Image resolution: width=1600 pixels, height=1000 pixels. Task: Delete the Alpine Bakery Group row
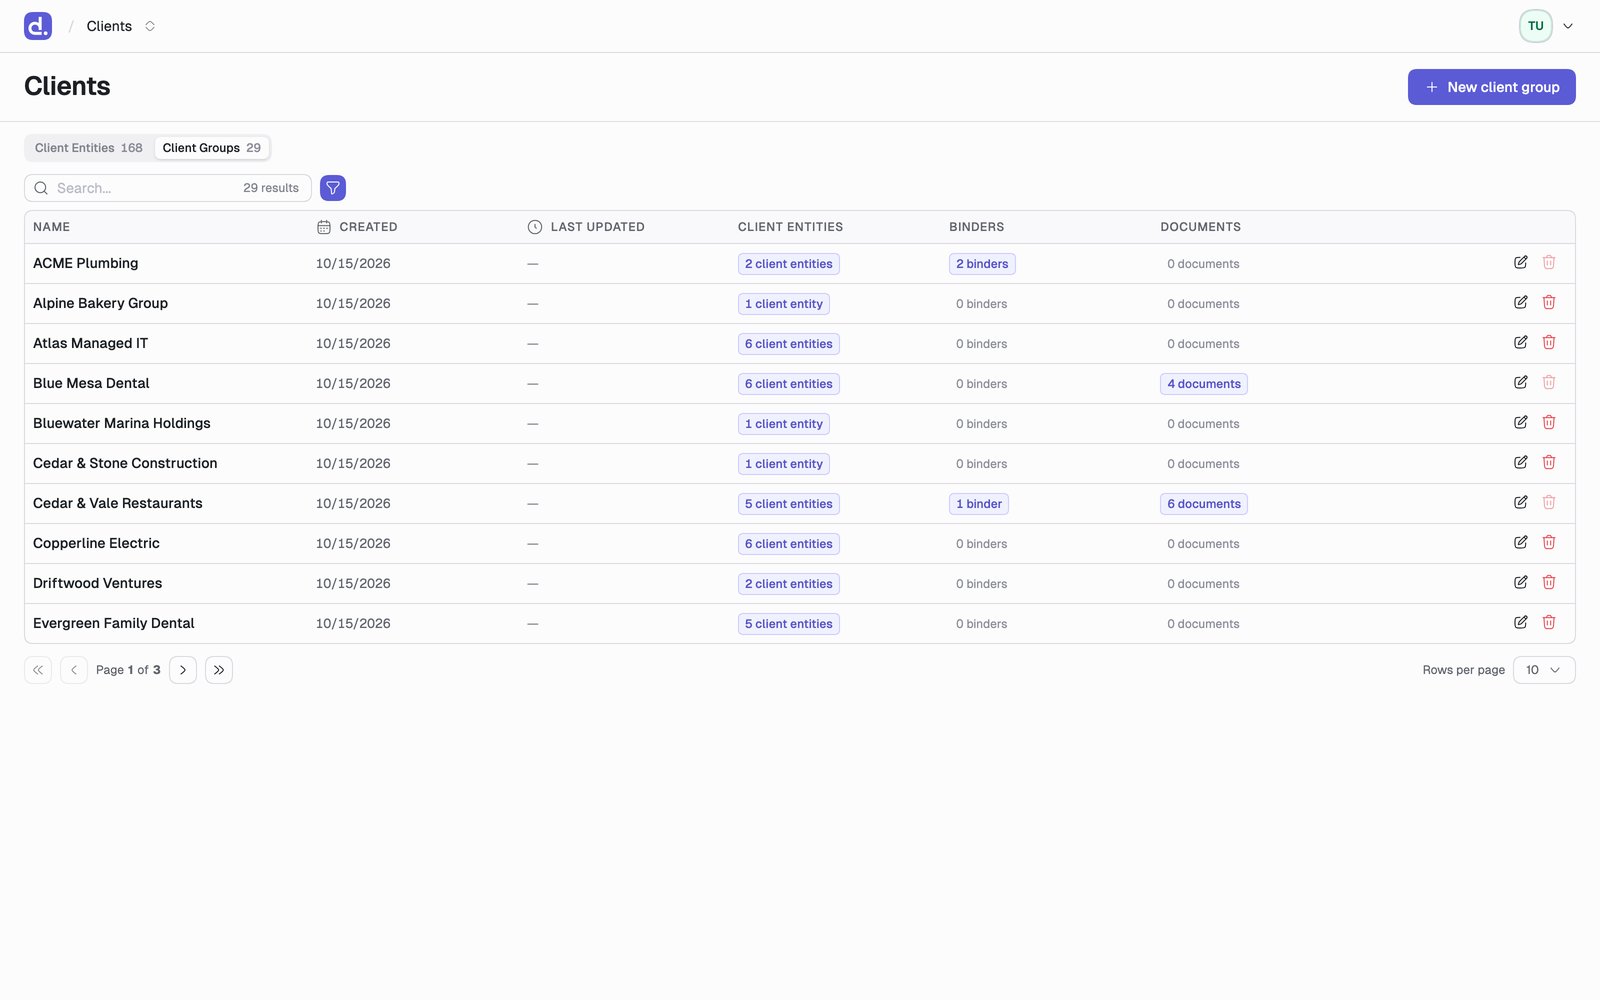(1548, 302)
